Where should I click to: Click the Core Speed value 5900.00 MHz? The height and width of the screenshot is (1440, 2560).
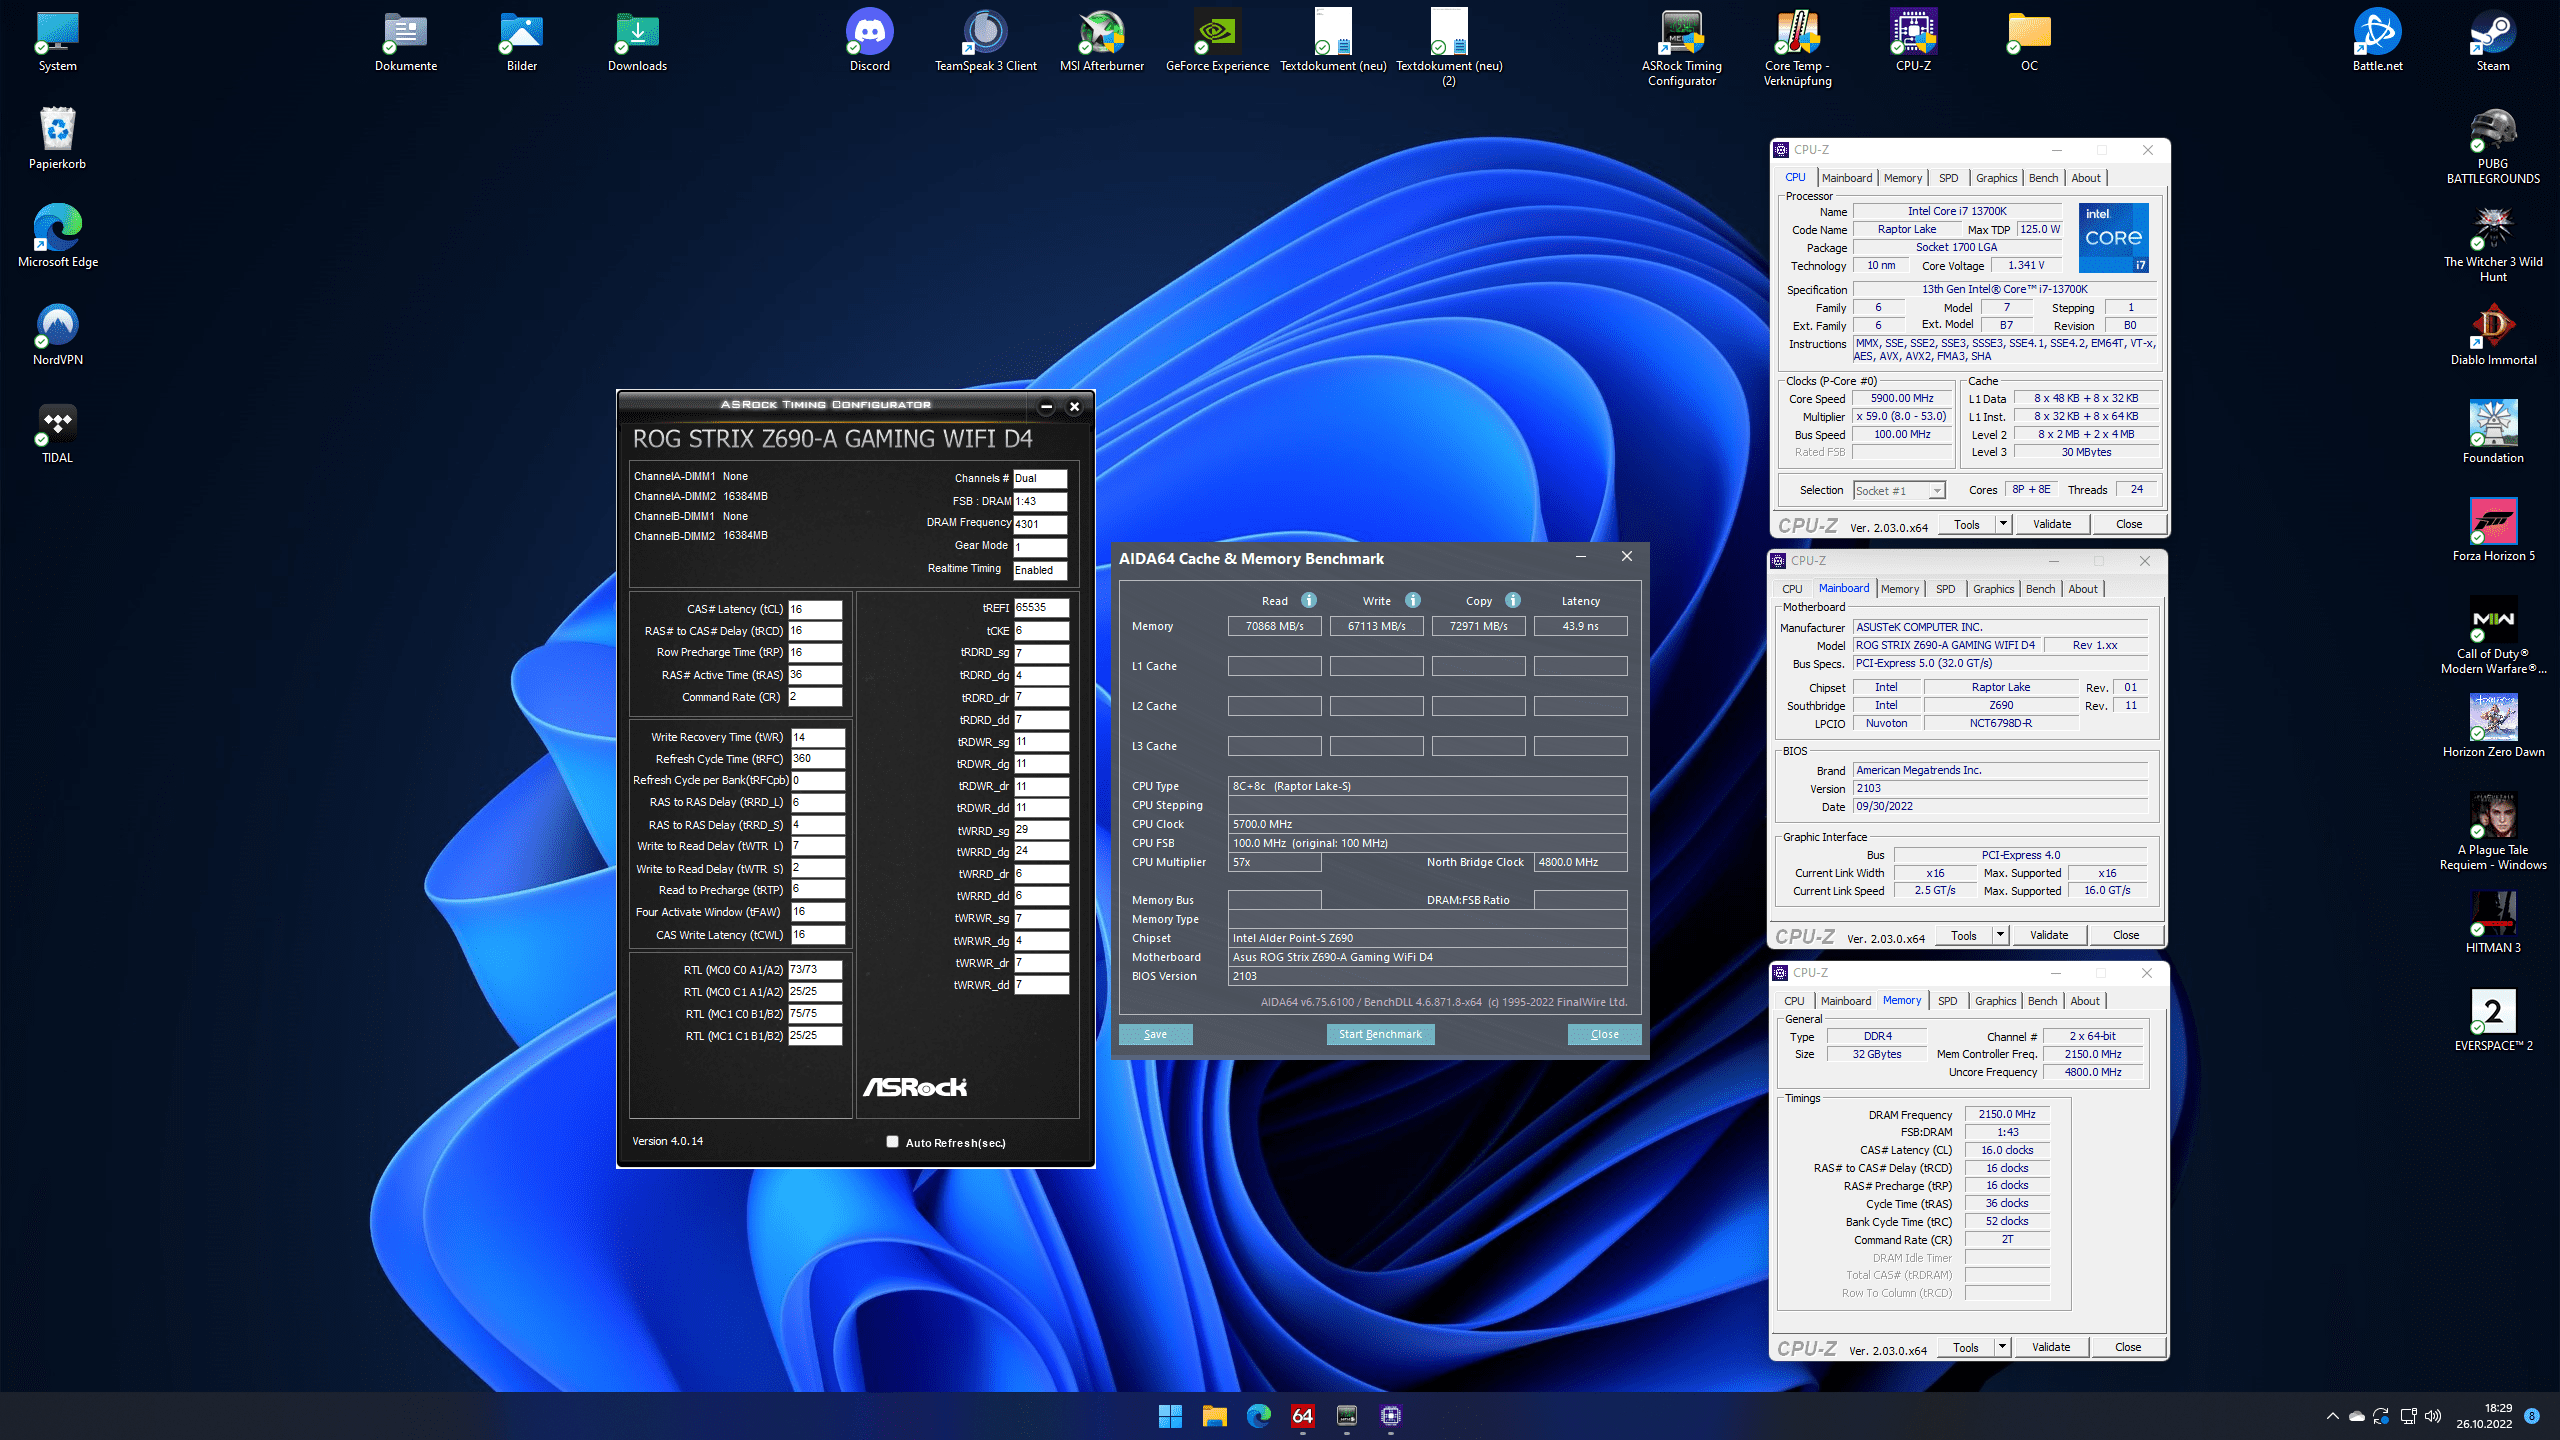coord(1901,398)
